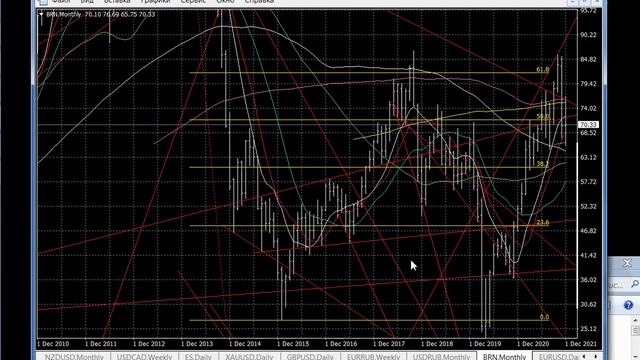
Task: Open the Окно menu
Action: [x=225, y=2]
